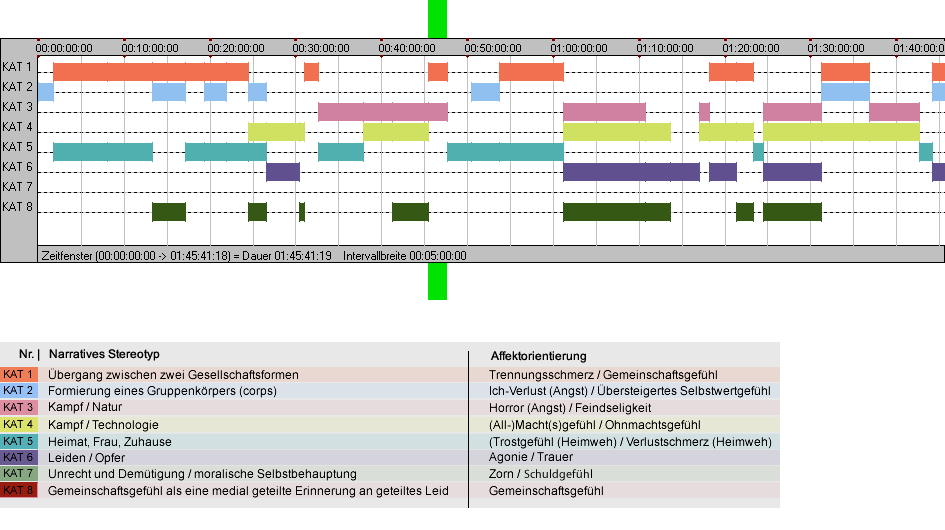The height and width of the screenshot is (530, 945).
Task: Click the 00:50:00:00 time ruler label
Action: (x=493, y=48)
